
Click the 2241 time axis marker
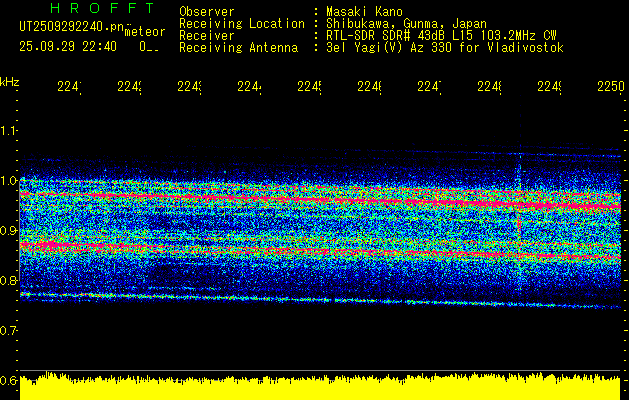point(69,86)
